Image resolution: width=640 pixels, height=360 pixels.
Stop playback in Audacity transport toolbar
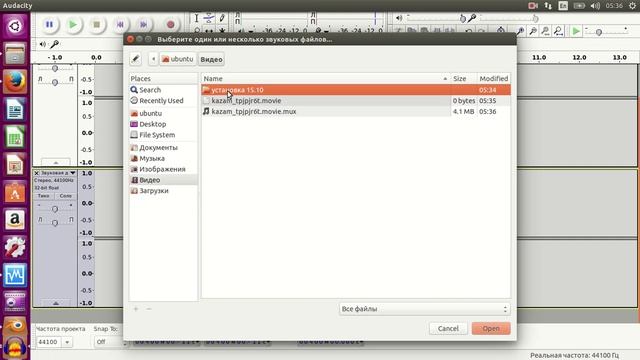click(x=97, y=24)
